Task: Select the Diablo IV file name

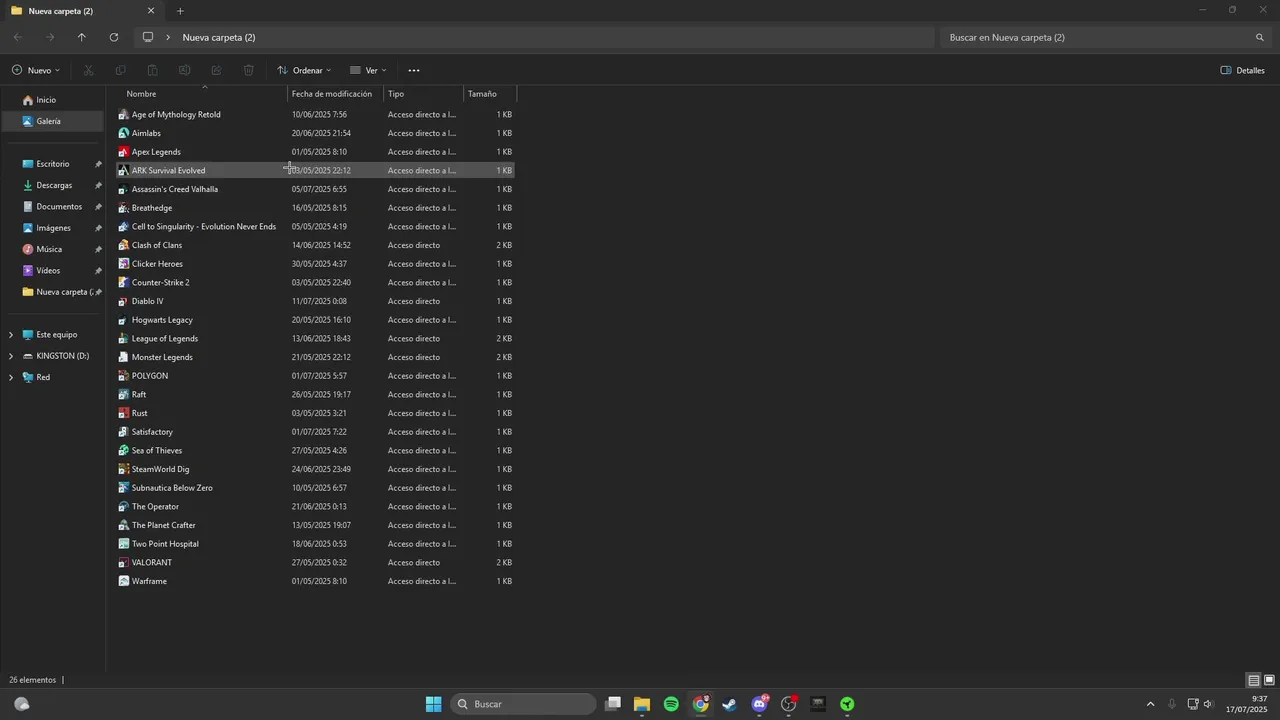Action: [x=147, y=301]
